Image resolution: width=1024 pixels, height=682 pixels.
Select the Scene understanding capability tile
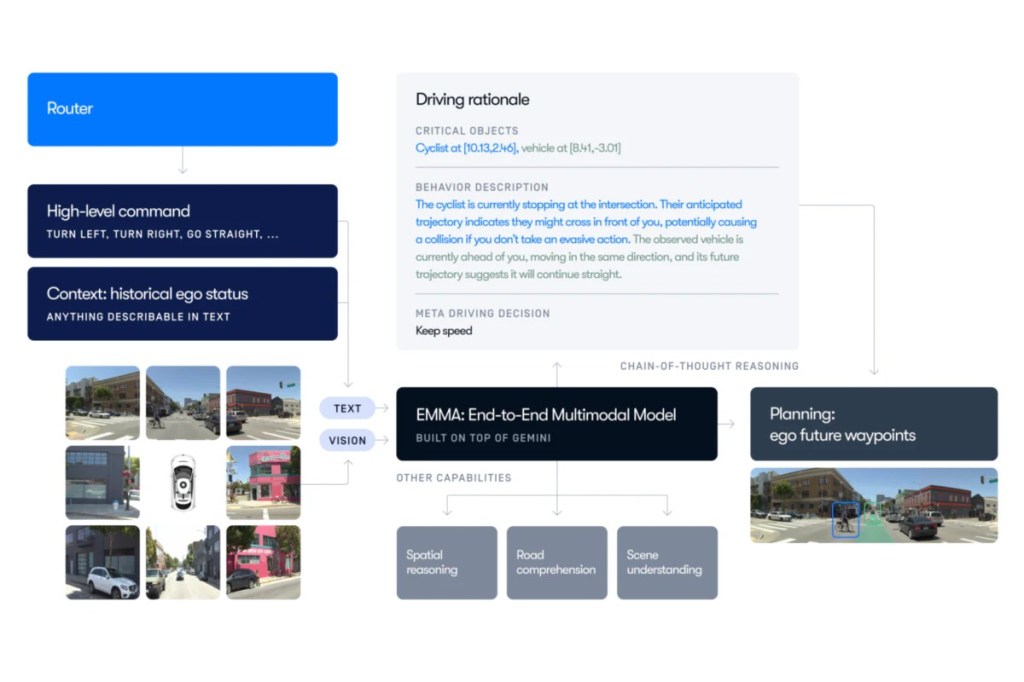pos(667,562)
